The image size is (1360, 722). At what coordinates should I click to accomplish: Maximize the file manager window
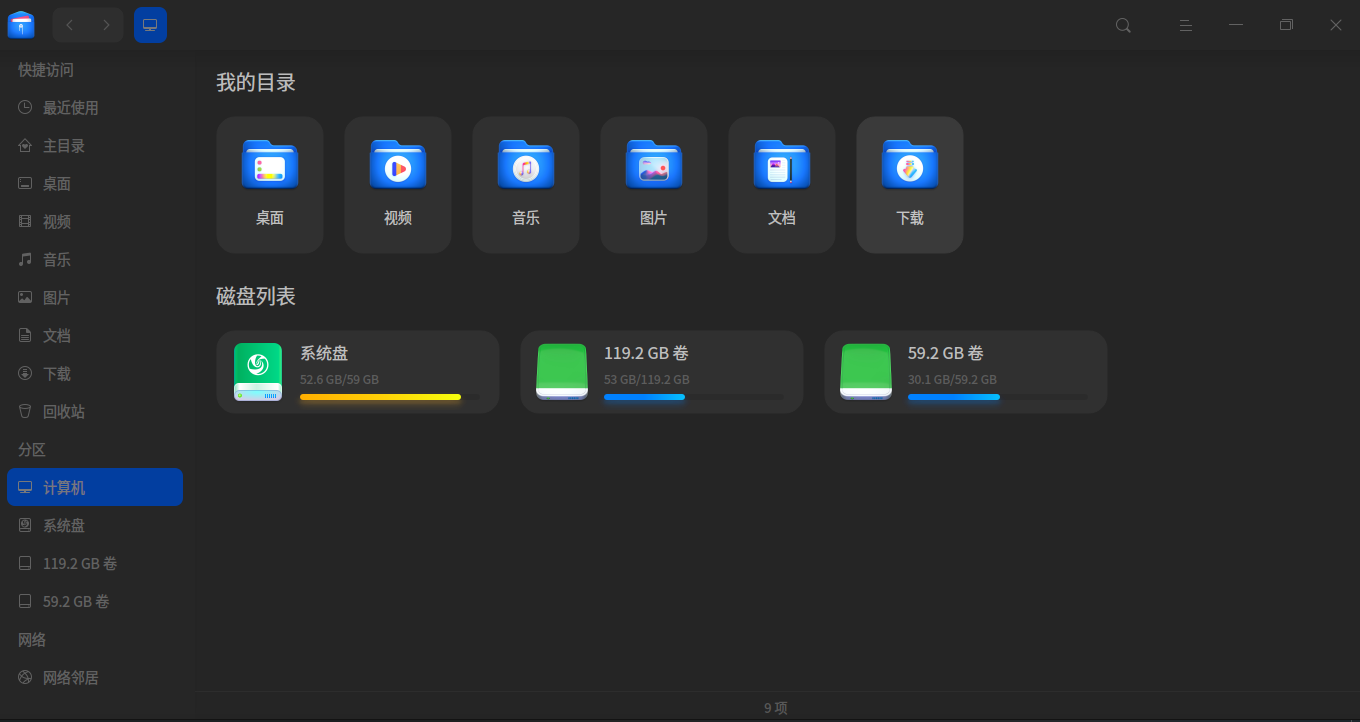click(x=1286, y=25)
